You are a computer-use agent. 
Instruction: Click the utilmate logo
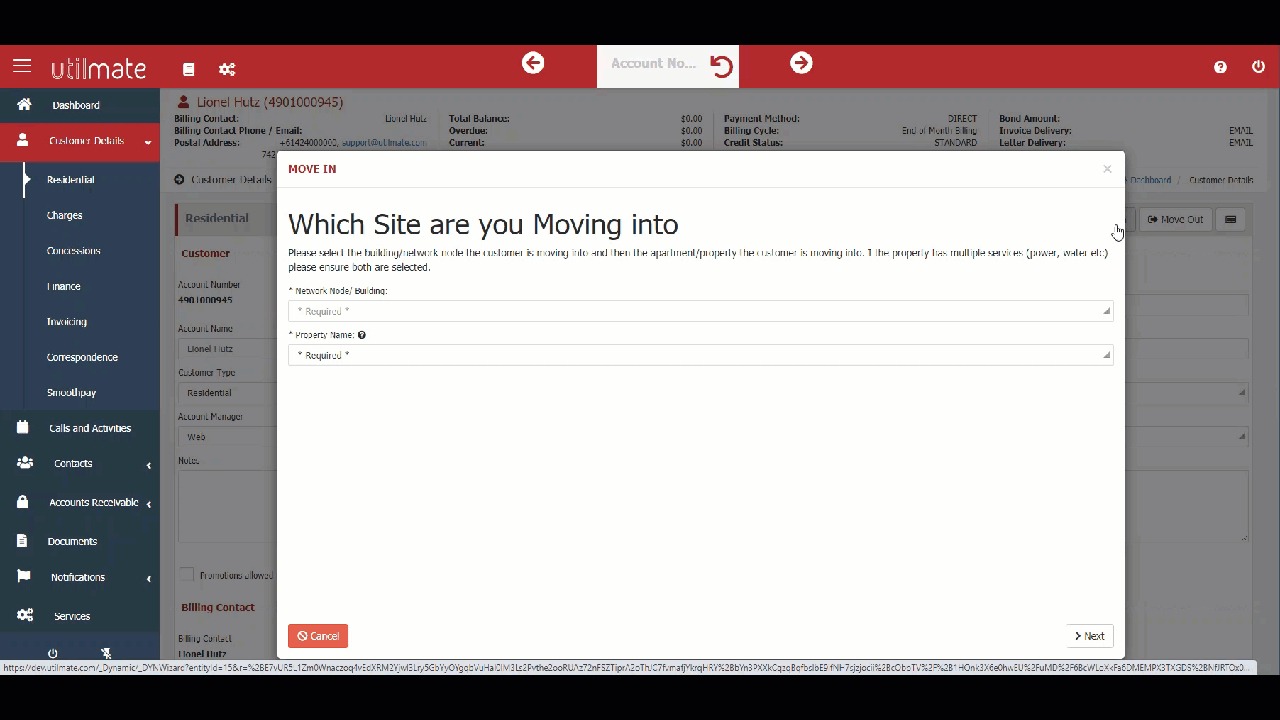point(98,67)
